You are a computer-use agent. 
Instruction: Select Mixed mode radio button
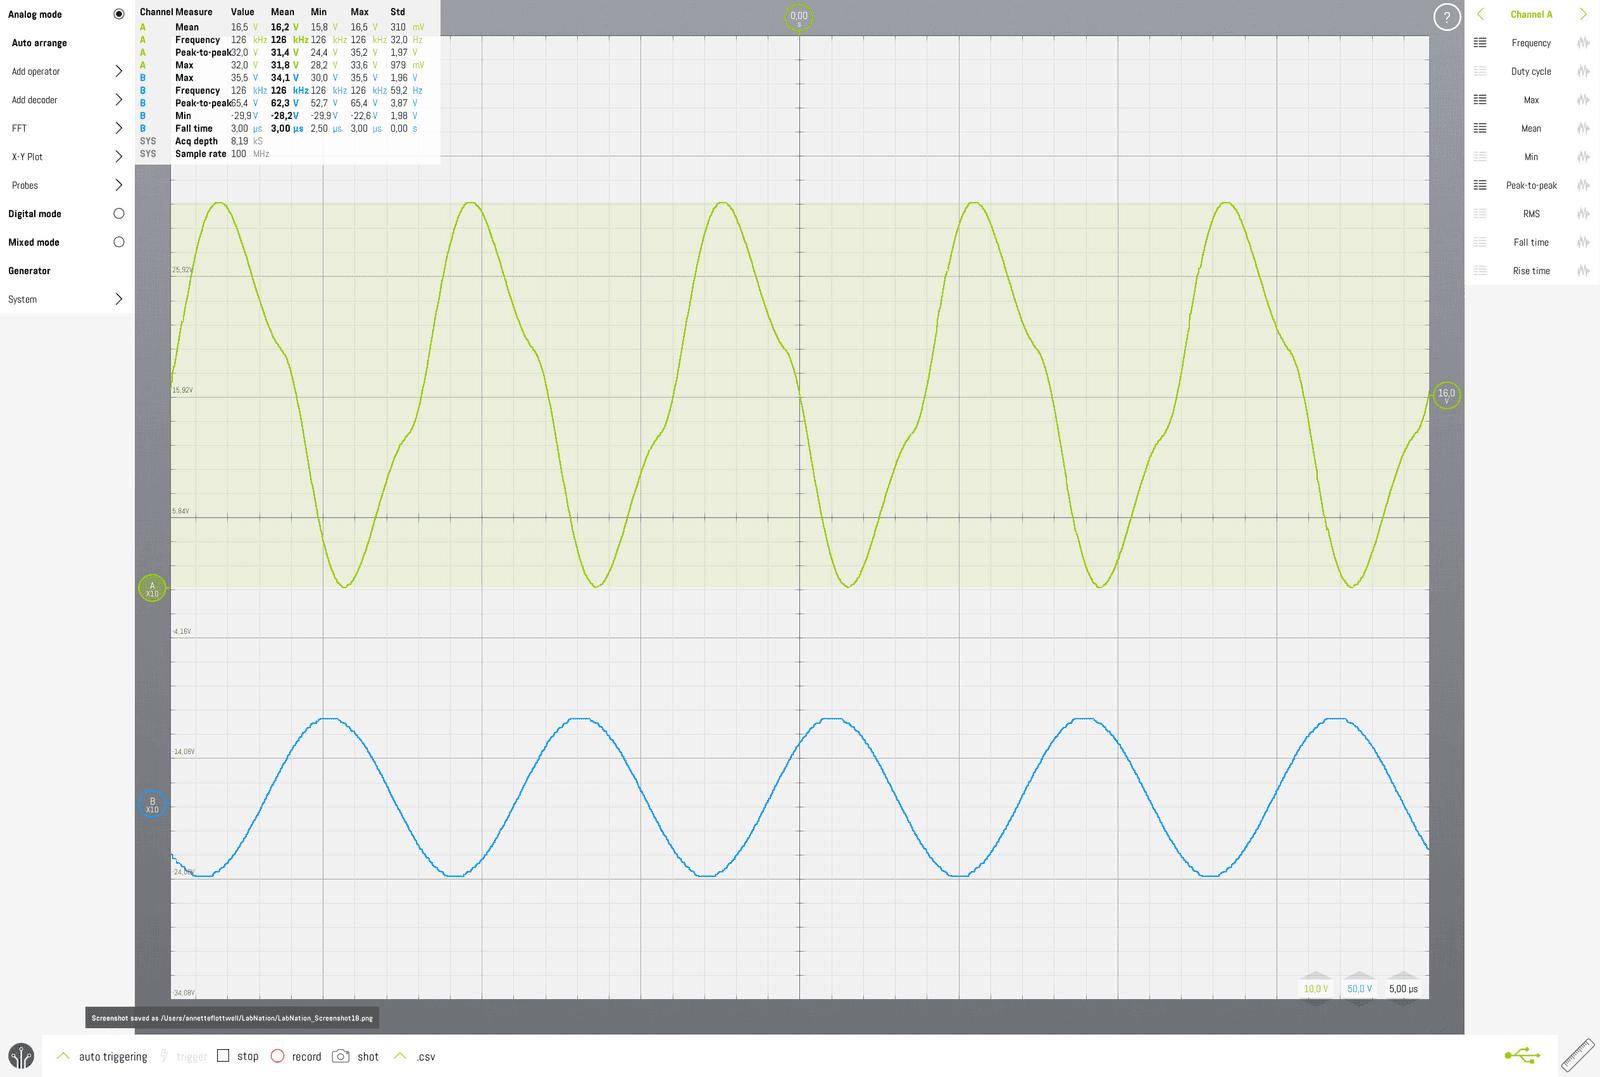[x=119, y=242]
